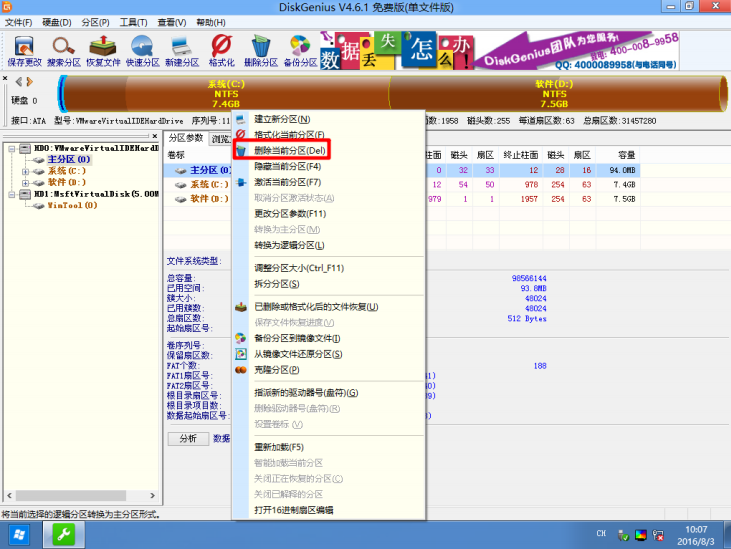The width and height of the screenshot is (731, 549).
Task: Choose 建立新分区(N) from context menu
Action: coord(329,119)
